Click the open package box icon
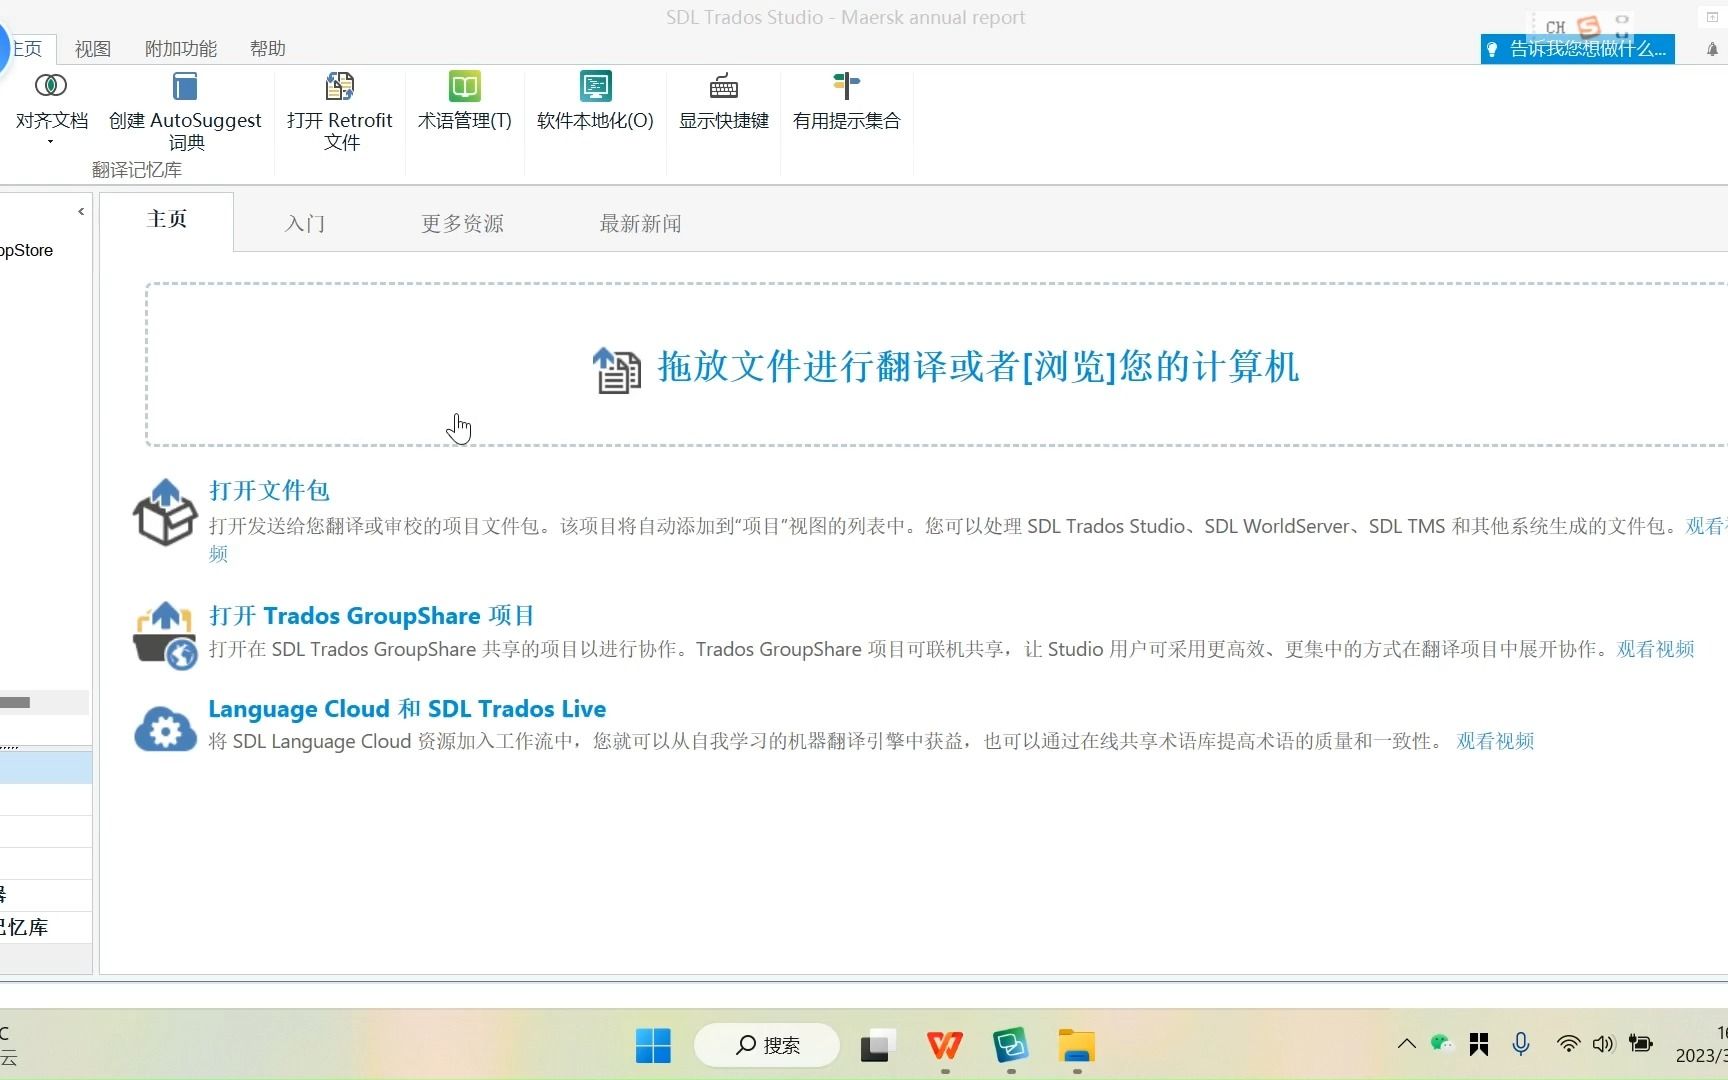Viewport: 1728px width, 1080px height. click(165, 512)
